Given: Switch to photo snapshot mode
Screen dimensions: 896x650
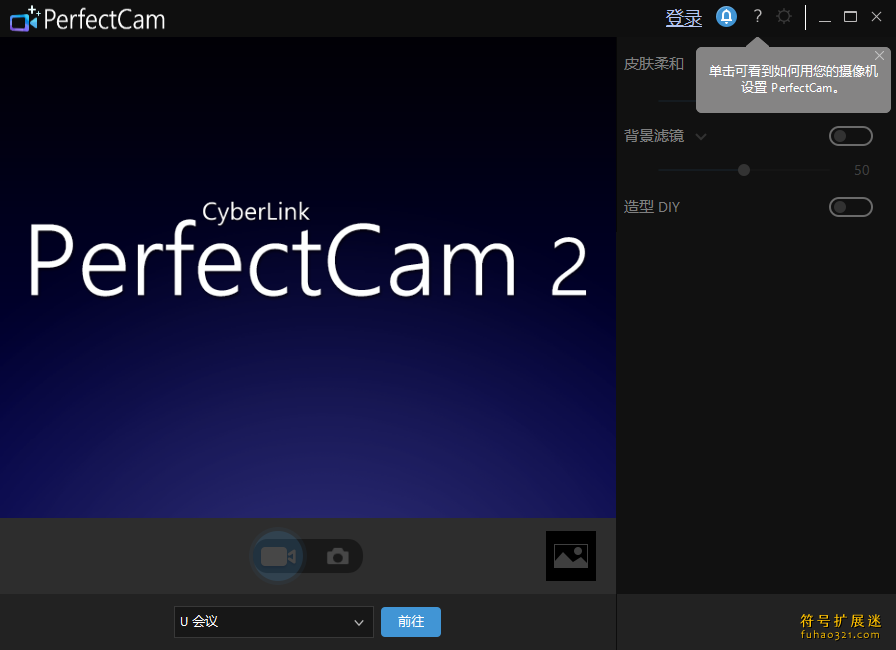Looking at the screenshot, I should [x=338, y=556].
